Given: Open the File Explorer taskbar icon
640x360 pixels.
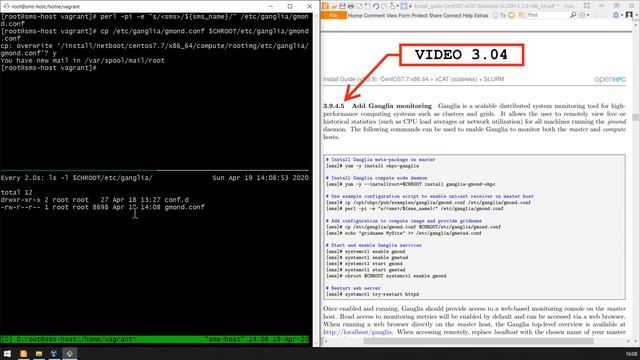Looking at the screenshot, I should pos(39,353).
